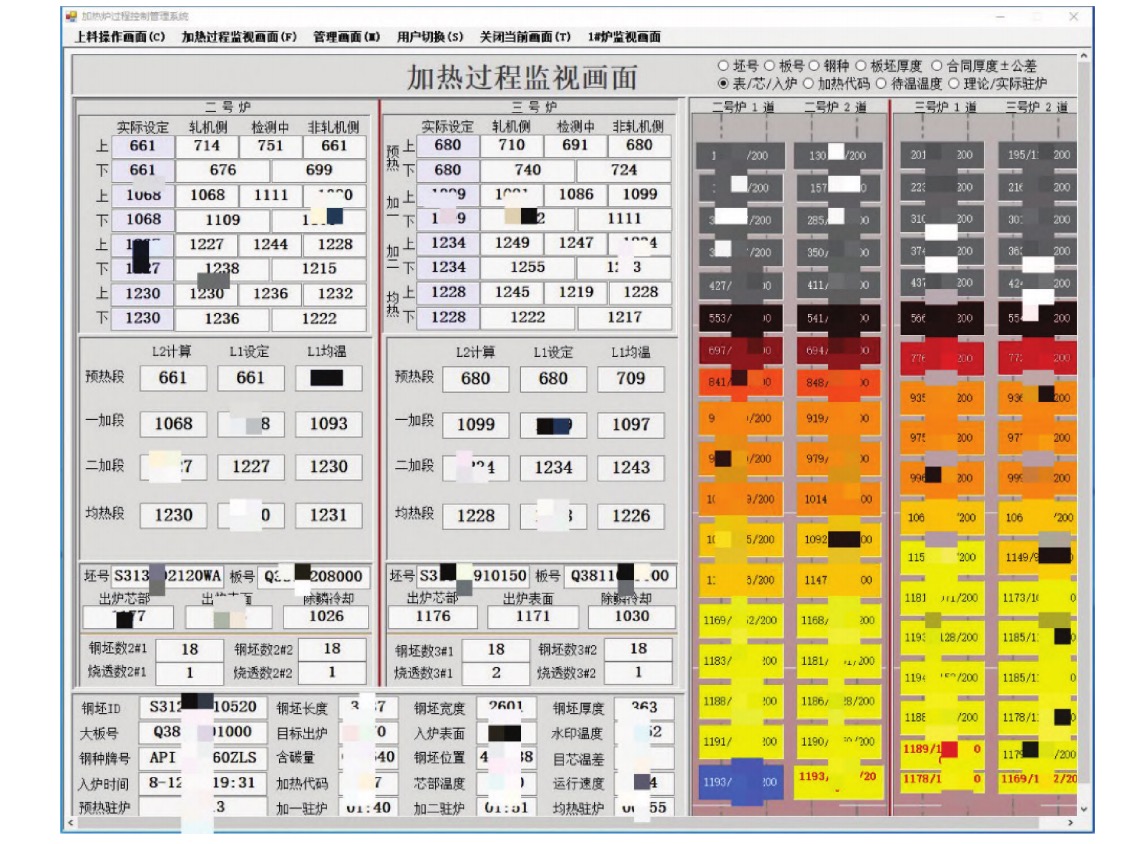Viewport: 1138px width, 844px height.
Task: Click the horizontal scrollbar's left arrow
Action: [x=72, y=822]
